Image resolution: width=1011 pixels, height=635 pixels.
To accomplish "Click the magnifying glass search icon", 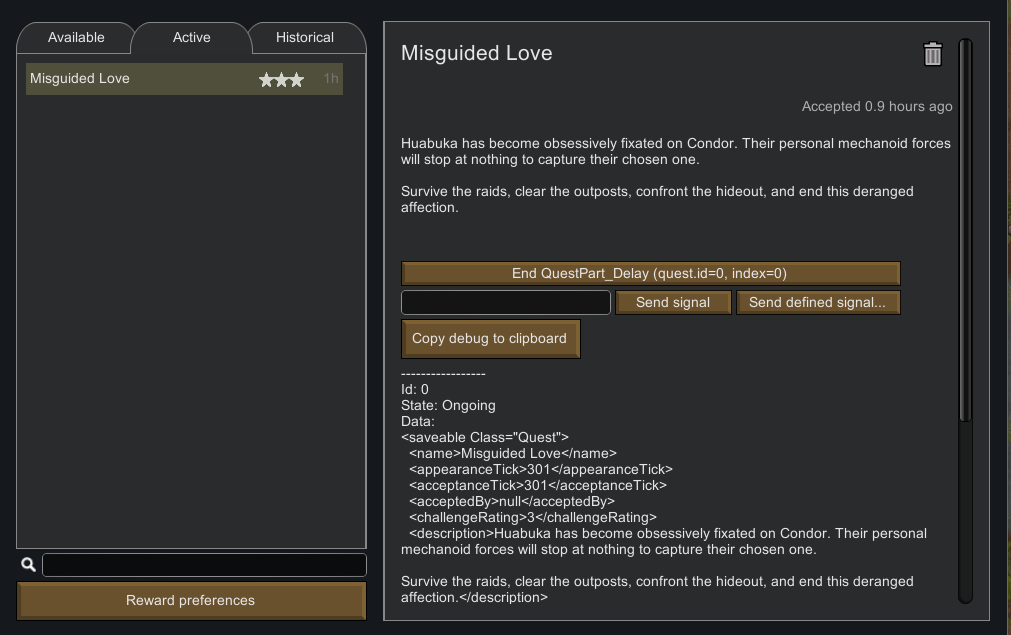I will [28, 565].
